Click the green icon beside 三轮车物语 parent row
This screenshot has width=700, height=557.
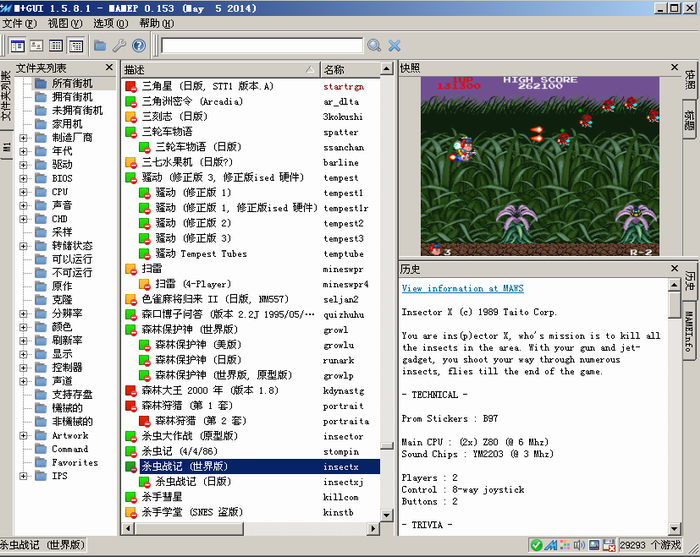(131, 132)
